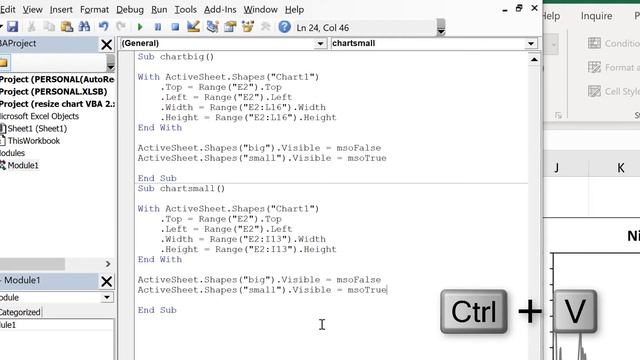Switch to the Categorized properties tab
The height and width of the screenshot is (360, 640).
20,312
